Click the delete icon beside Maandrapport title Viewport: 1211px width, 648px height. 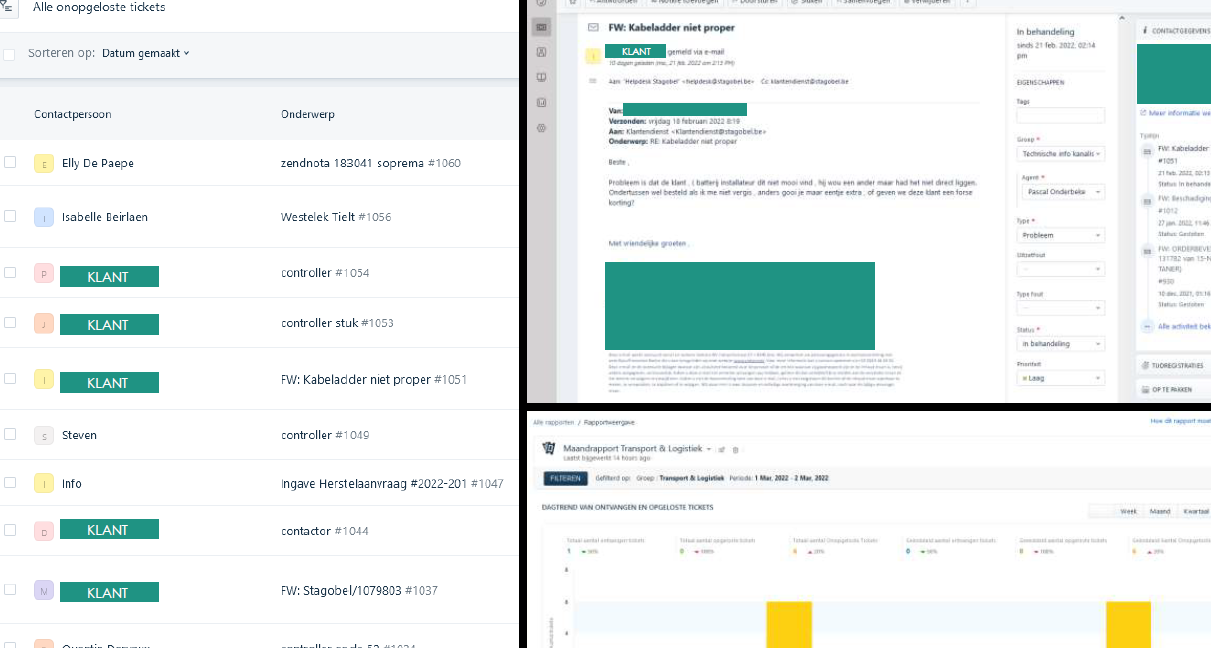pyautogui.click(x=736, y=449)
